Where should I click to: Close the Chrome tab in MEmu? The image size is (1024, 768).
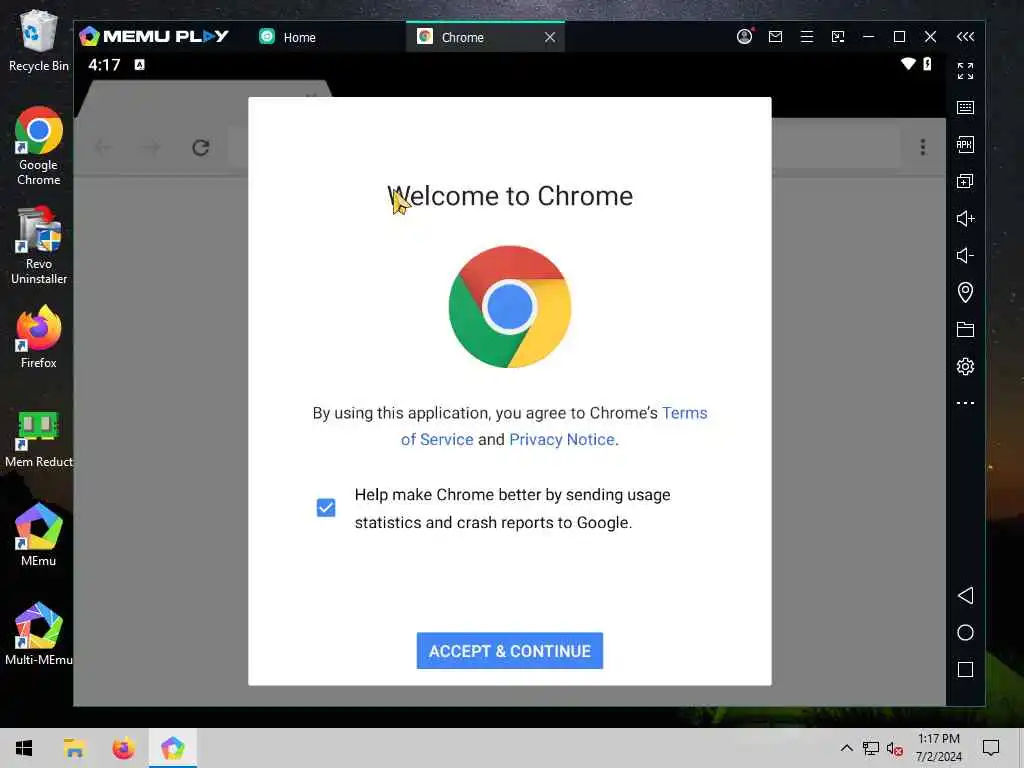pos(550,37)
